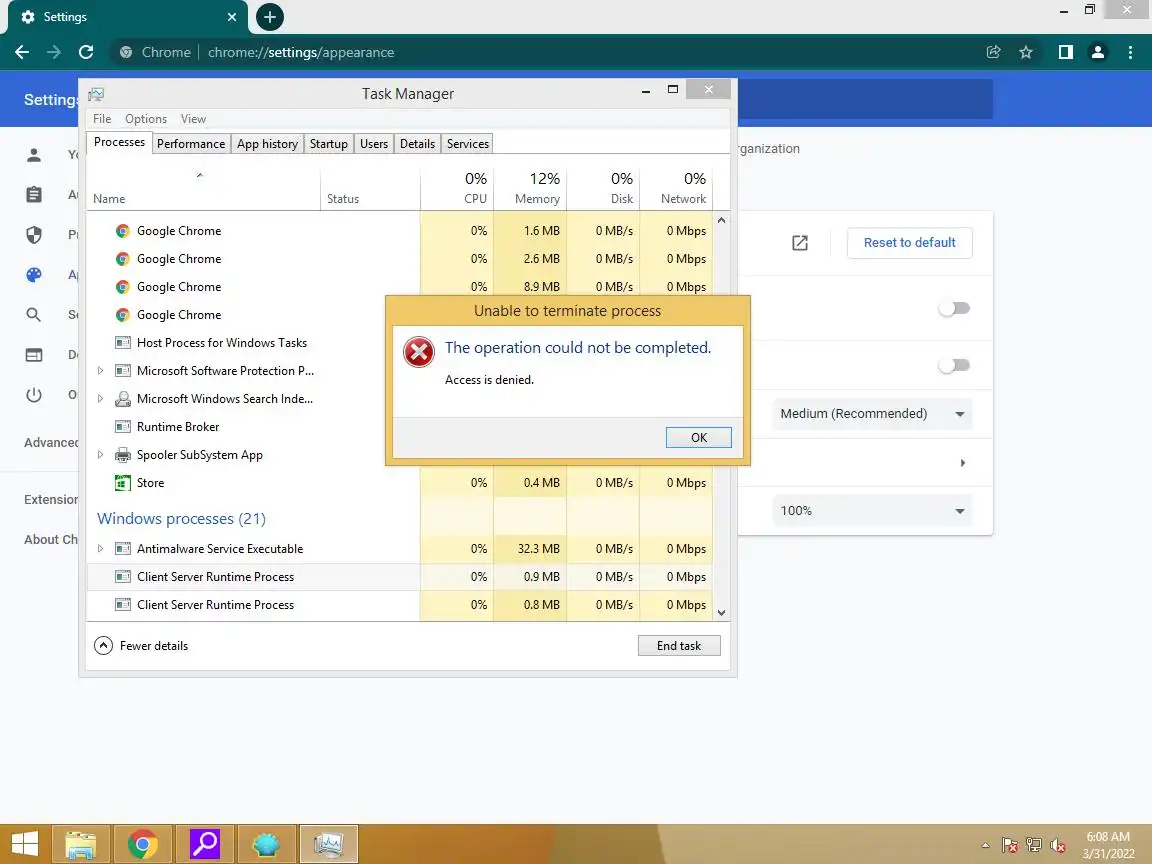Click the Chrome back arrow

tap(22, 52)
